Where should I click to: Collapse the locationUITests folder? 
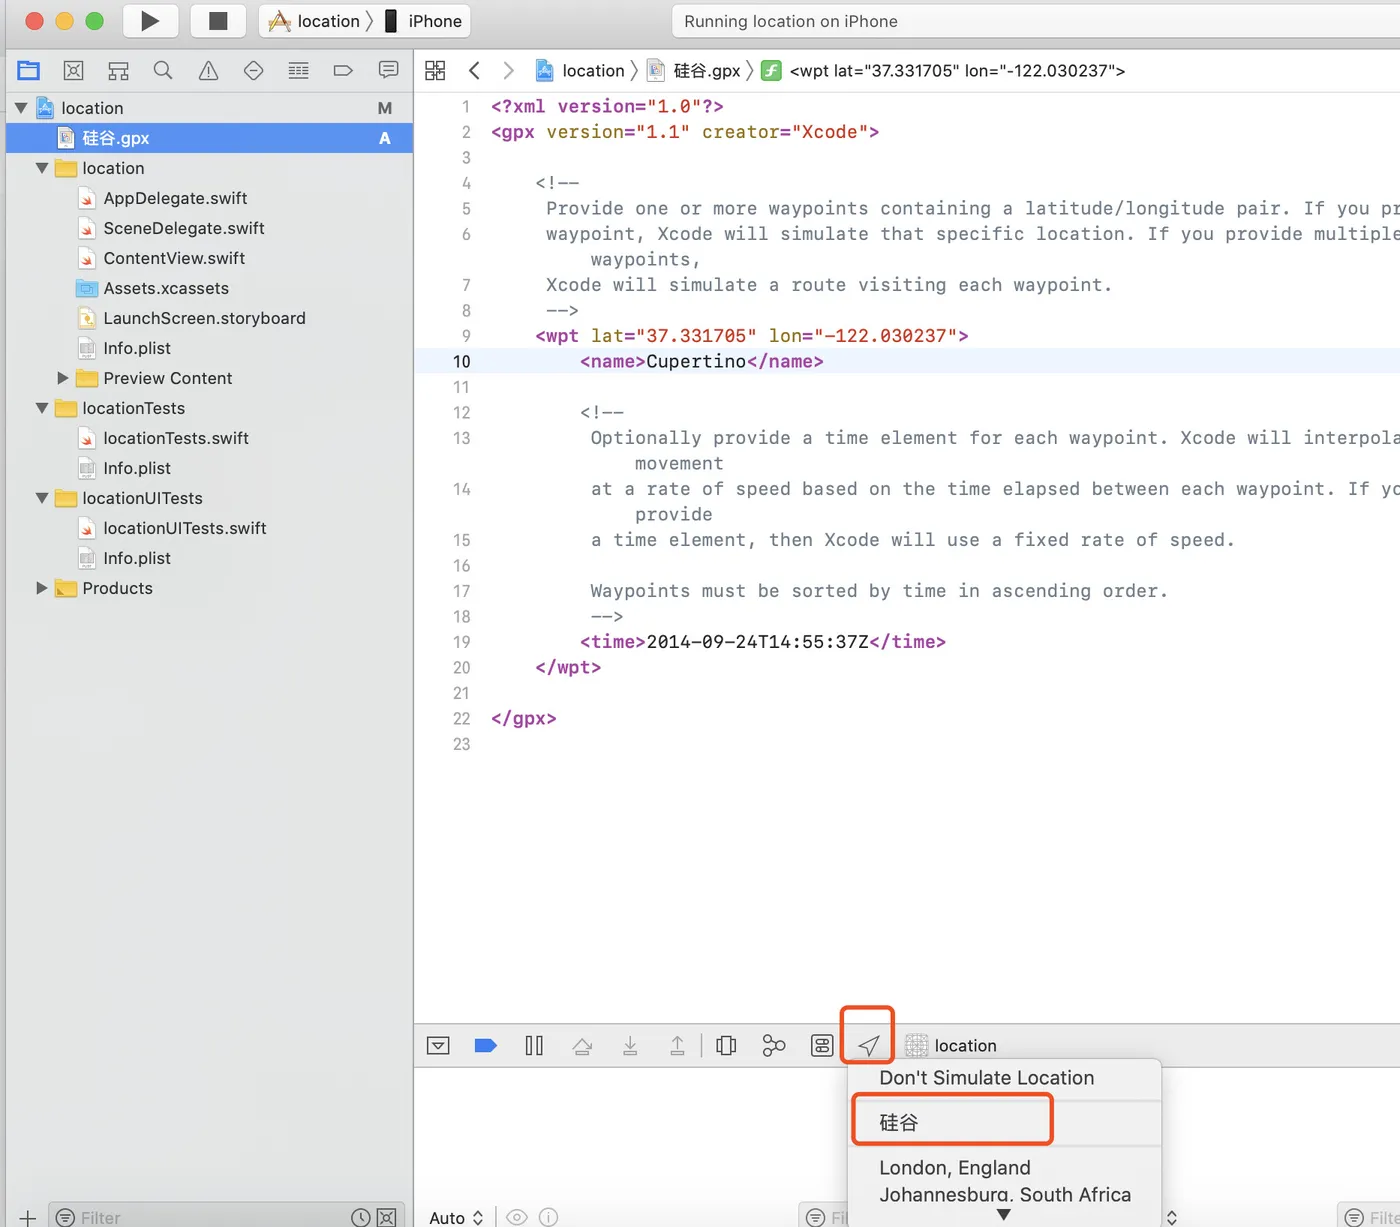coord(42,498)
